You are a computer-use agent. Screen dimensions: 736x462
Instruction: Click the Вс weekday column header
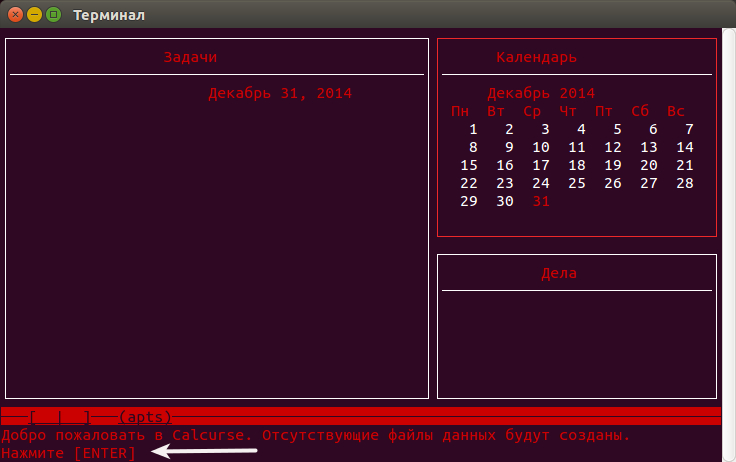pyautogui.click(x=676, y=111)
